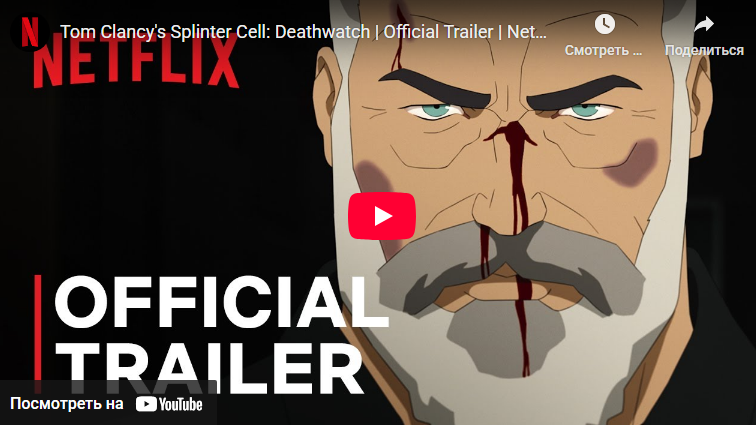Click the red N on the channel avatar
Image resolution: width=756 pixels, height=425 pixels.
(x=30, y=32)
